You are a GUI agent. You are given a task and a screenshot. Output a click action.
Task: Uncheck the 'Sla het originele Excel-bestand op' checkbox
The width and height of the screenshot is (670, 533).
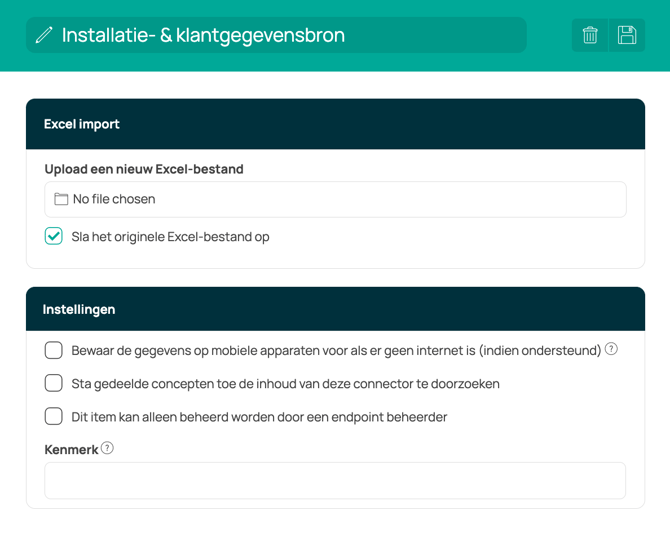(54, 237)
